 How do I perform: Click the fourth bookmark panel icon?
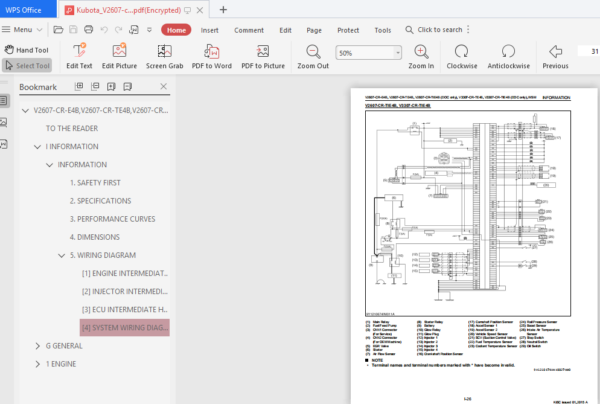tap(127, 86)
